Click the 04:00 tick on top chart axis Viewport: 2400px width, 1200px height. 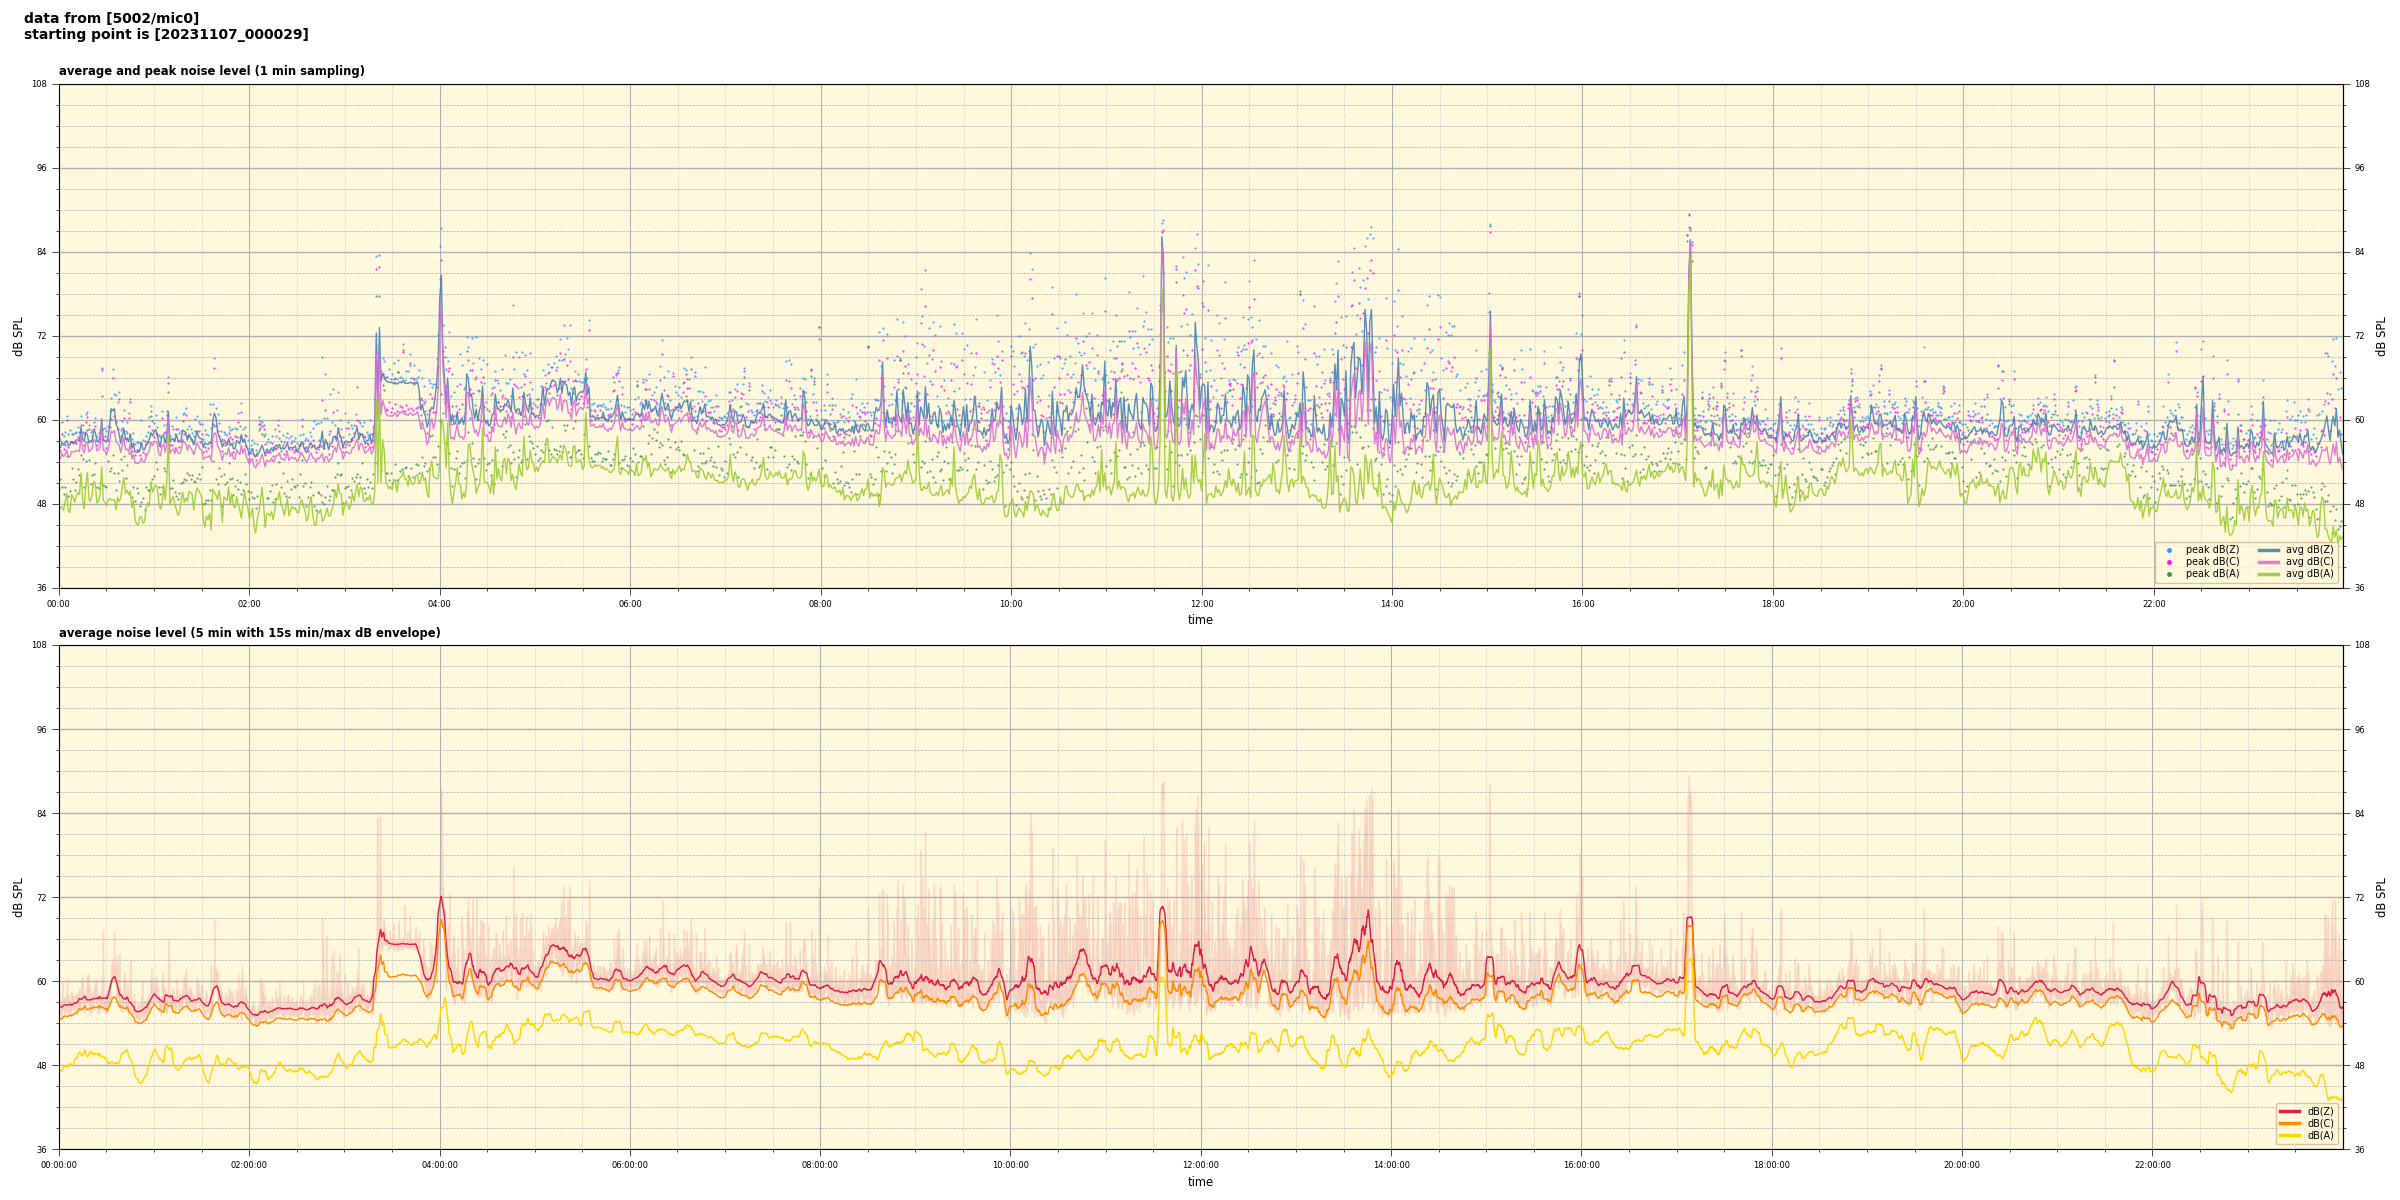pos(439,604)
